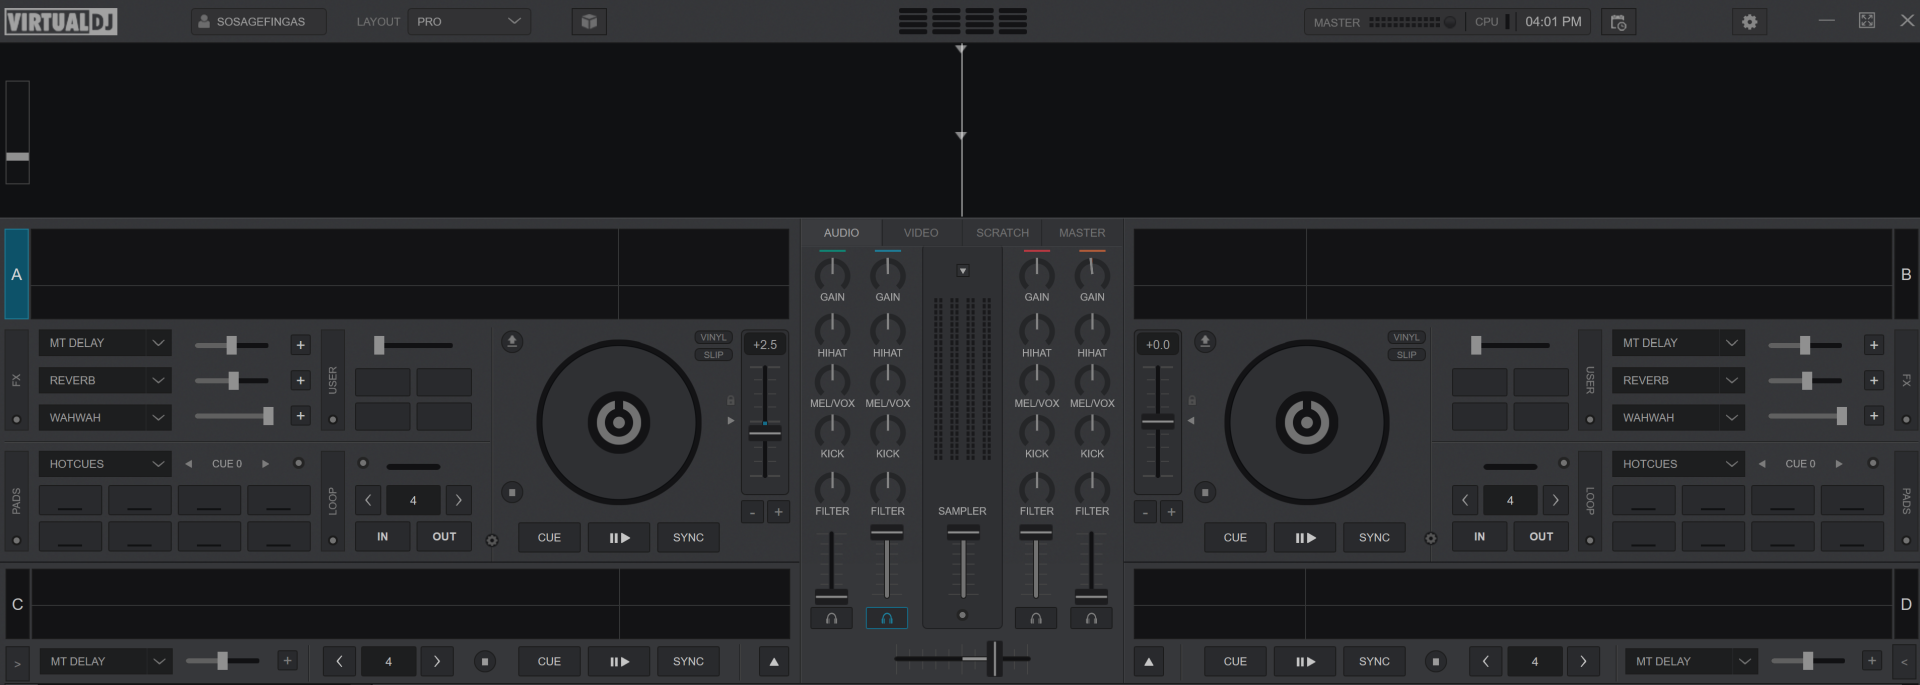Click the stop button on deck C
Image resolution: width=1920 pixels, height=685 pixels.
(485, 661)
